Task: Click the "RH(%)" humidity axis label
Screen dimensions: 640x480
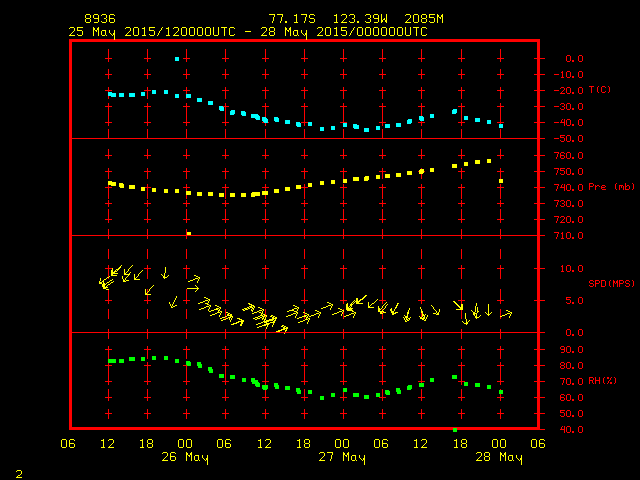Action: (602, 381)
